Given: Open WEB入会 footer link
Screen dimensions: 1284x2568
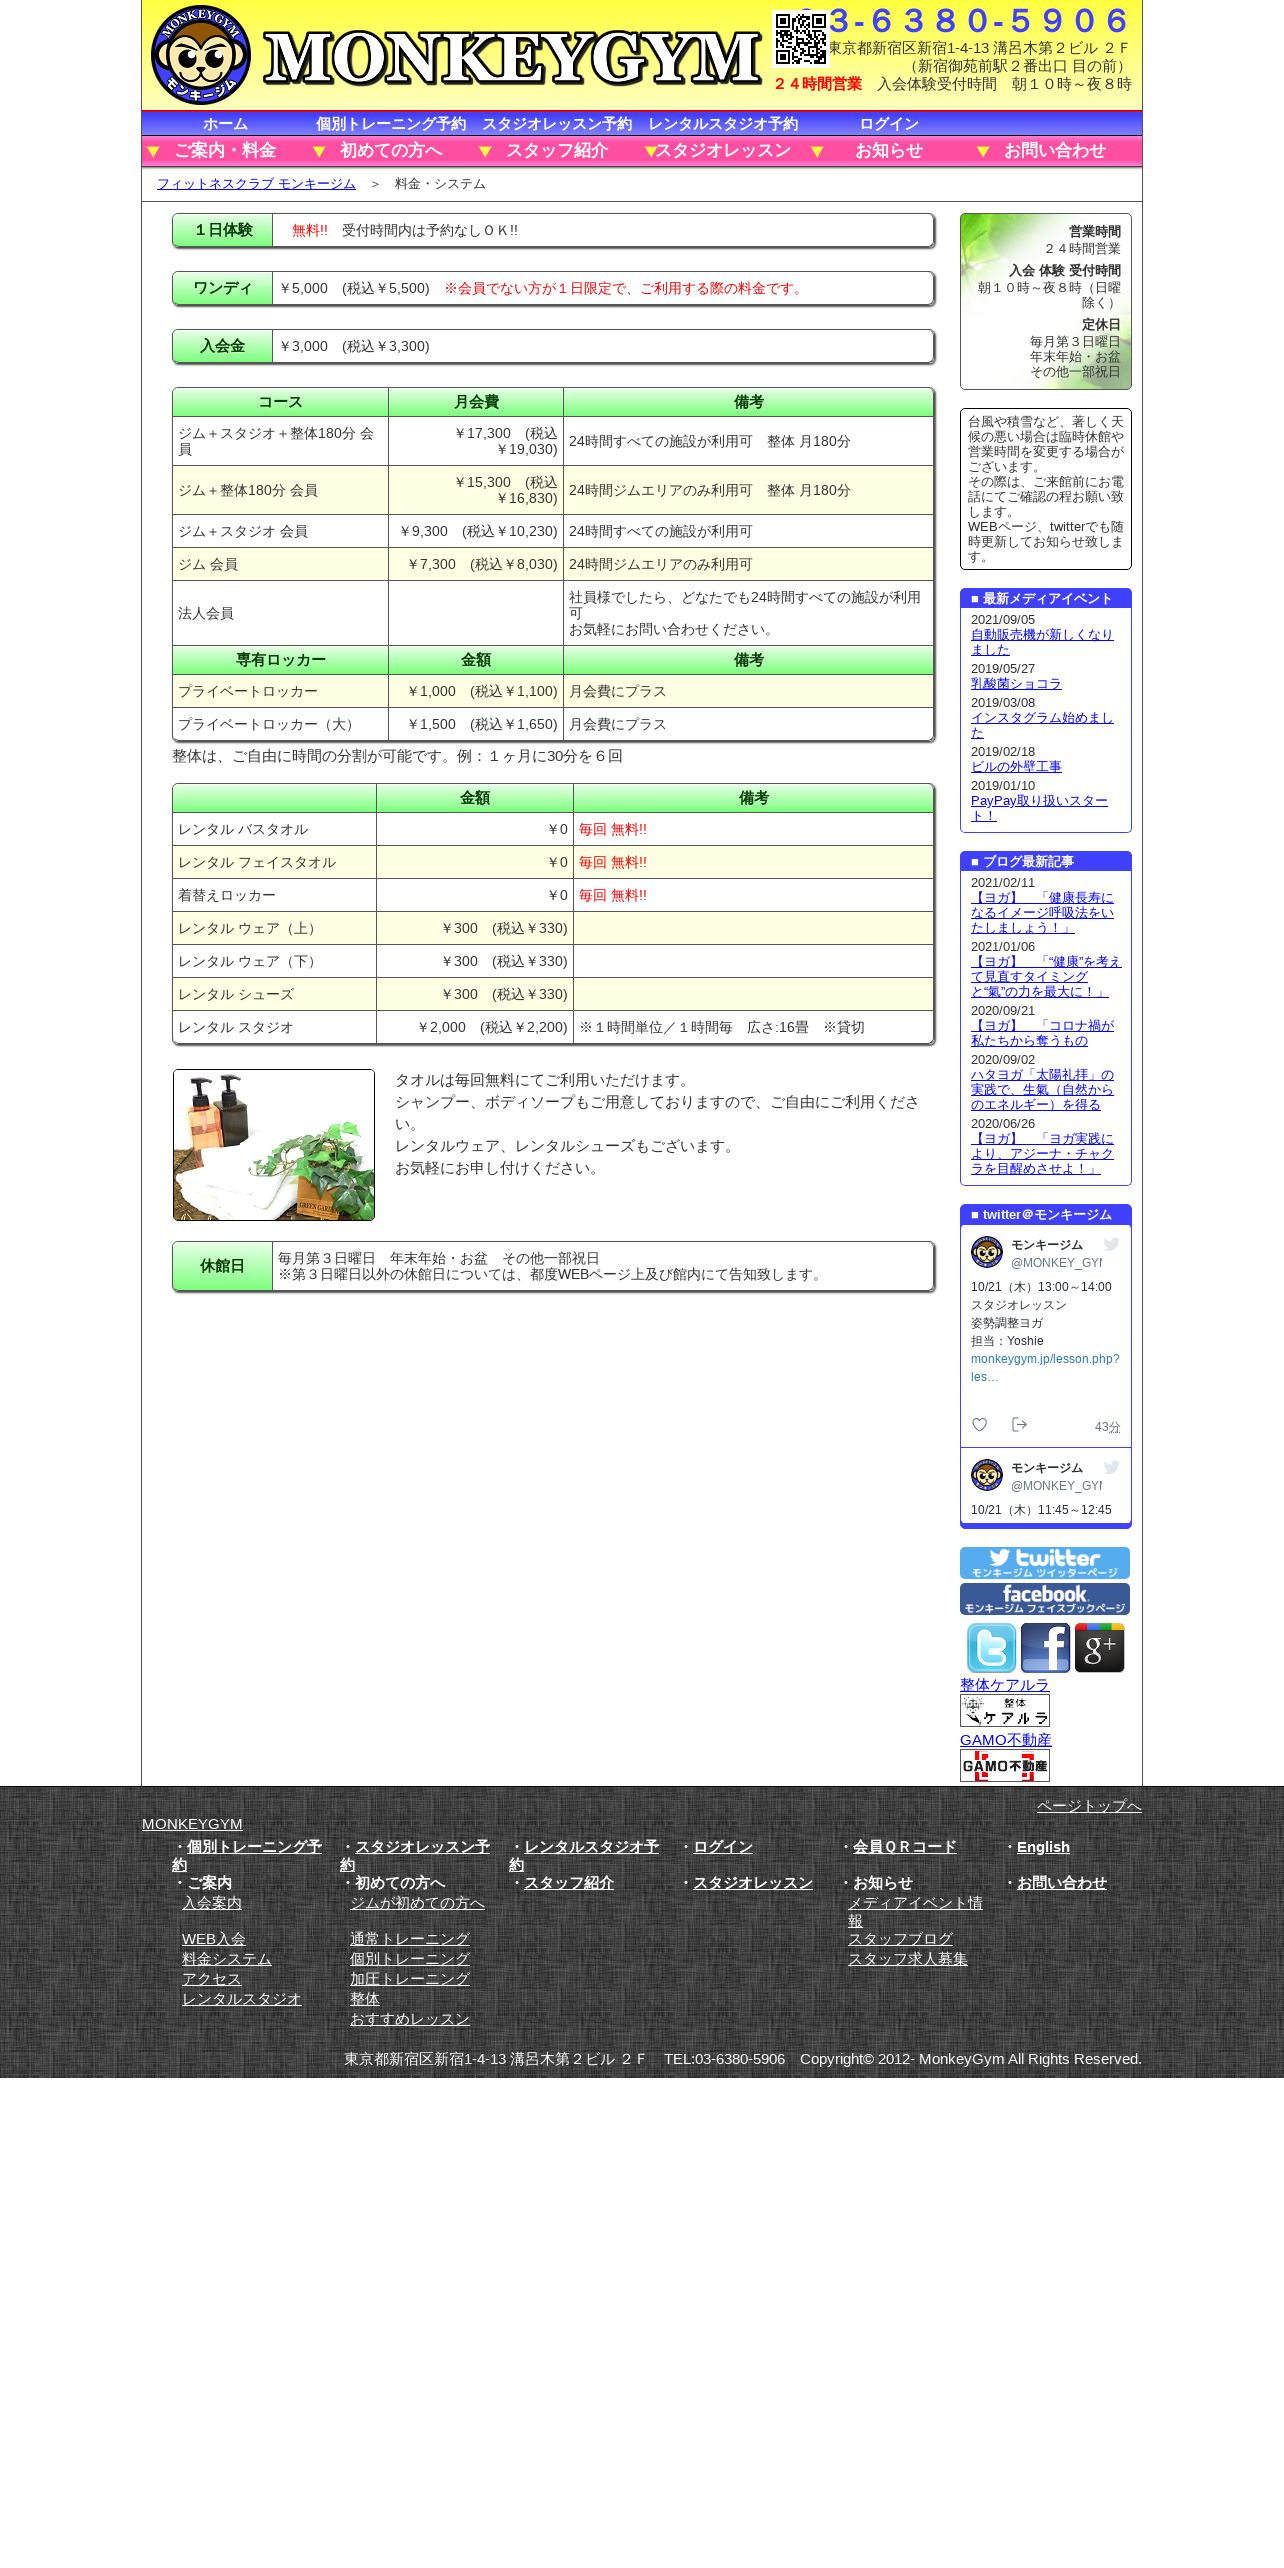Looking at the screenshot, I should pos(213,1939).
